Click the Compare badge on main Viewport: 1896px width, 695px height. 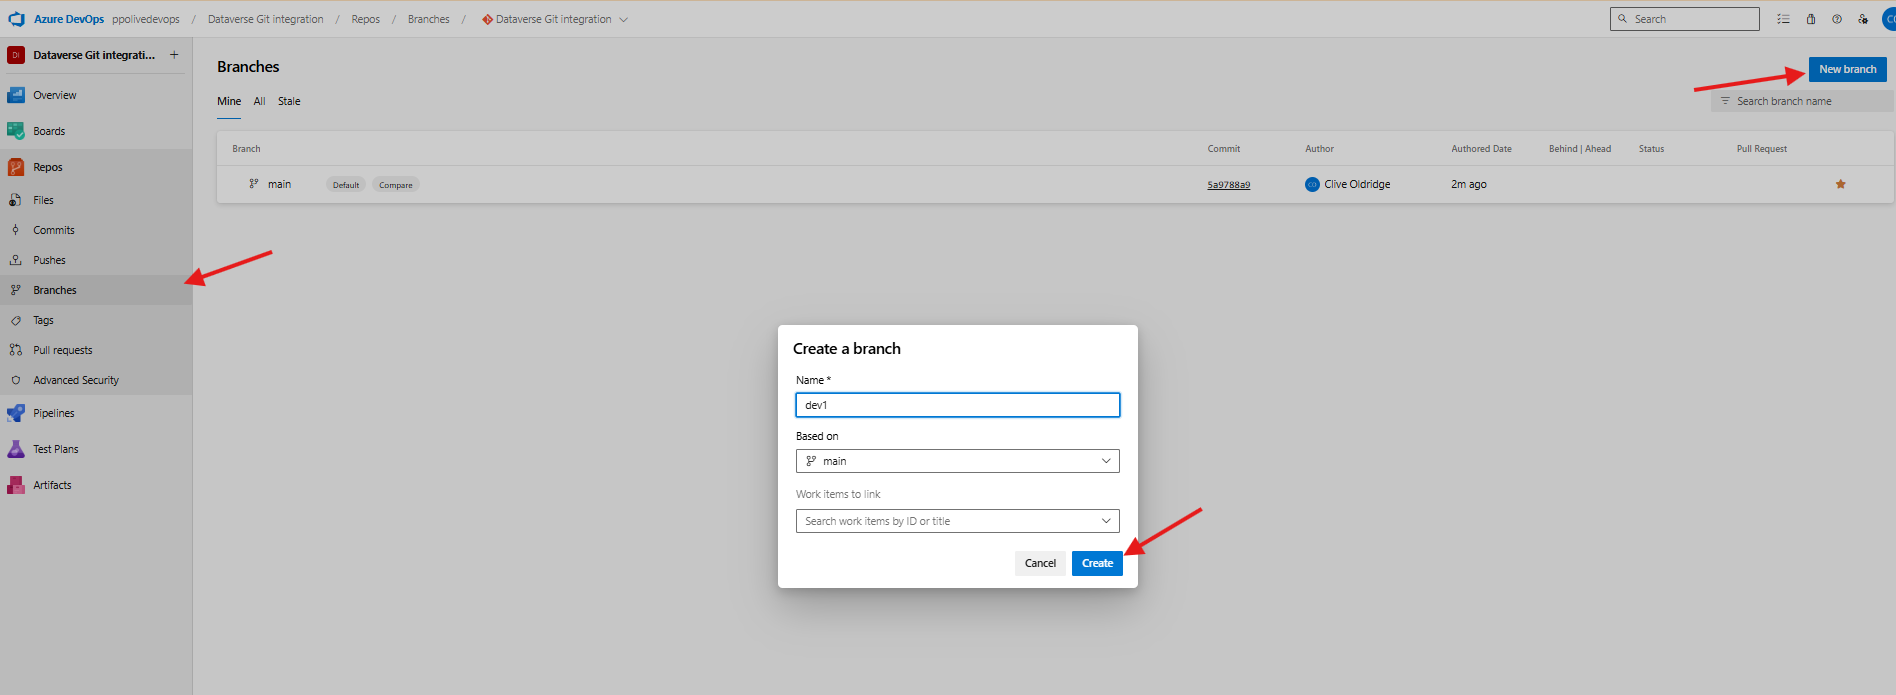click(x=395, y=185)
